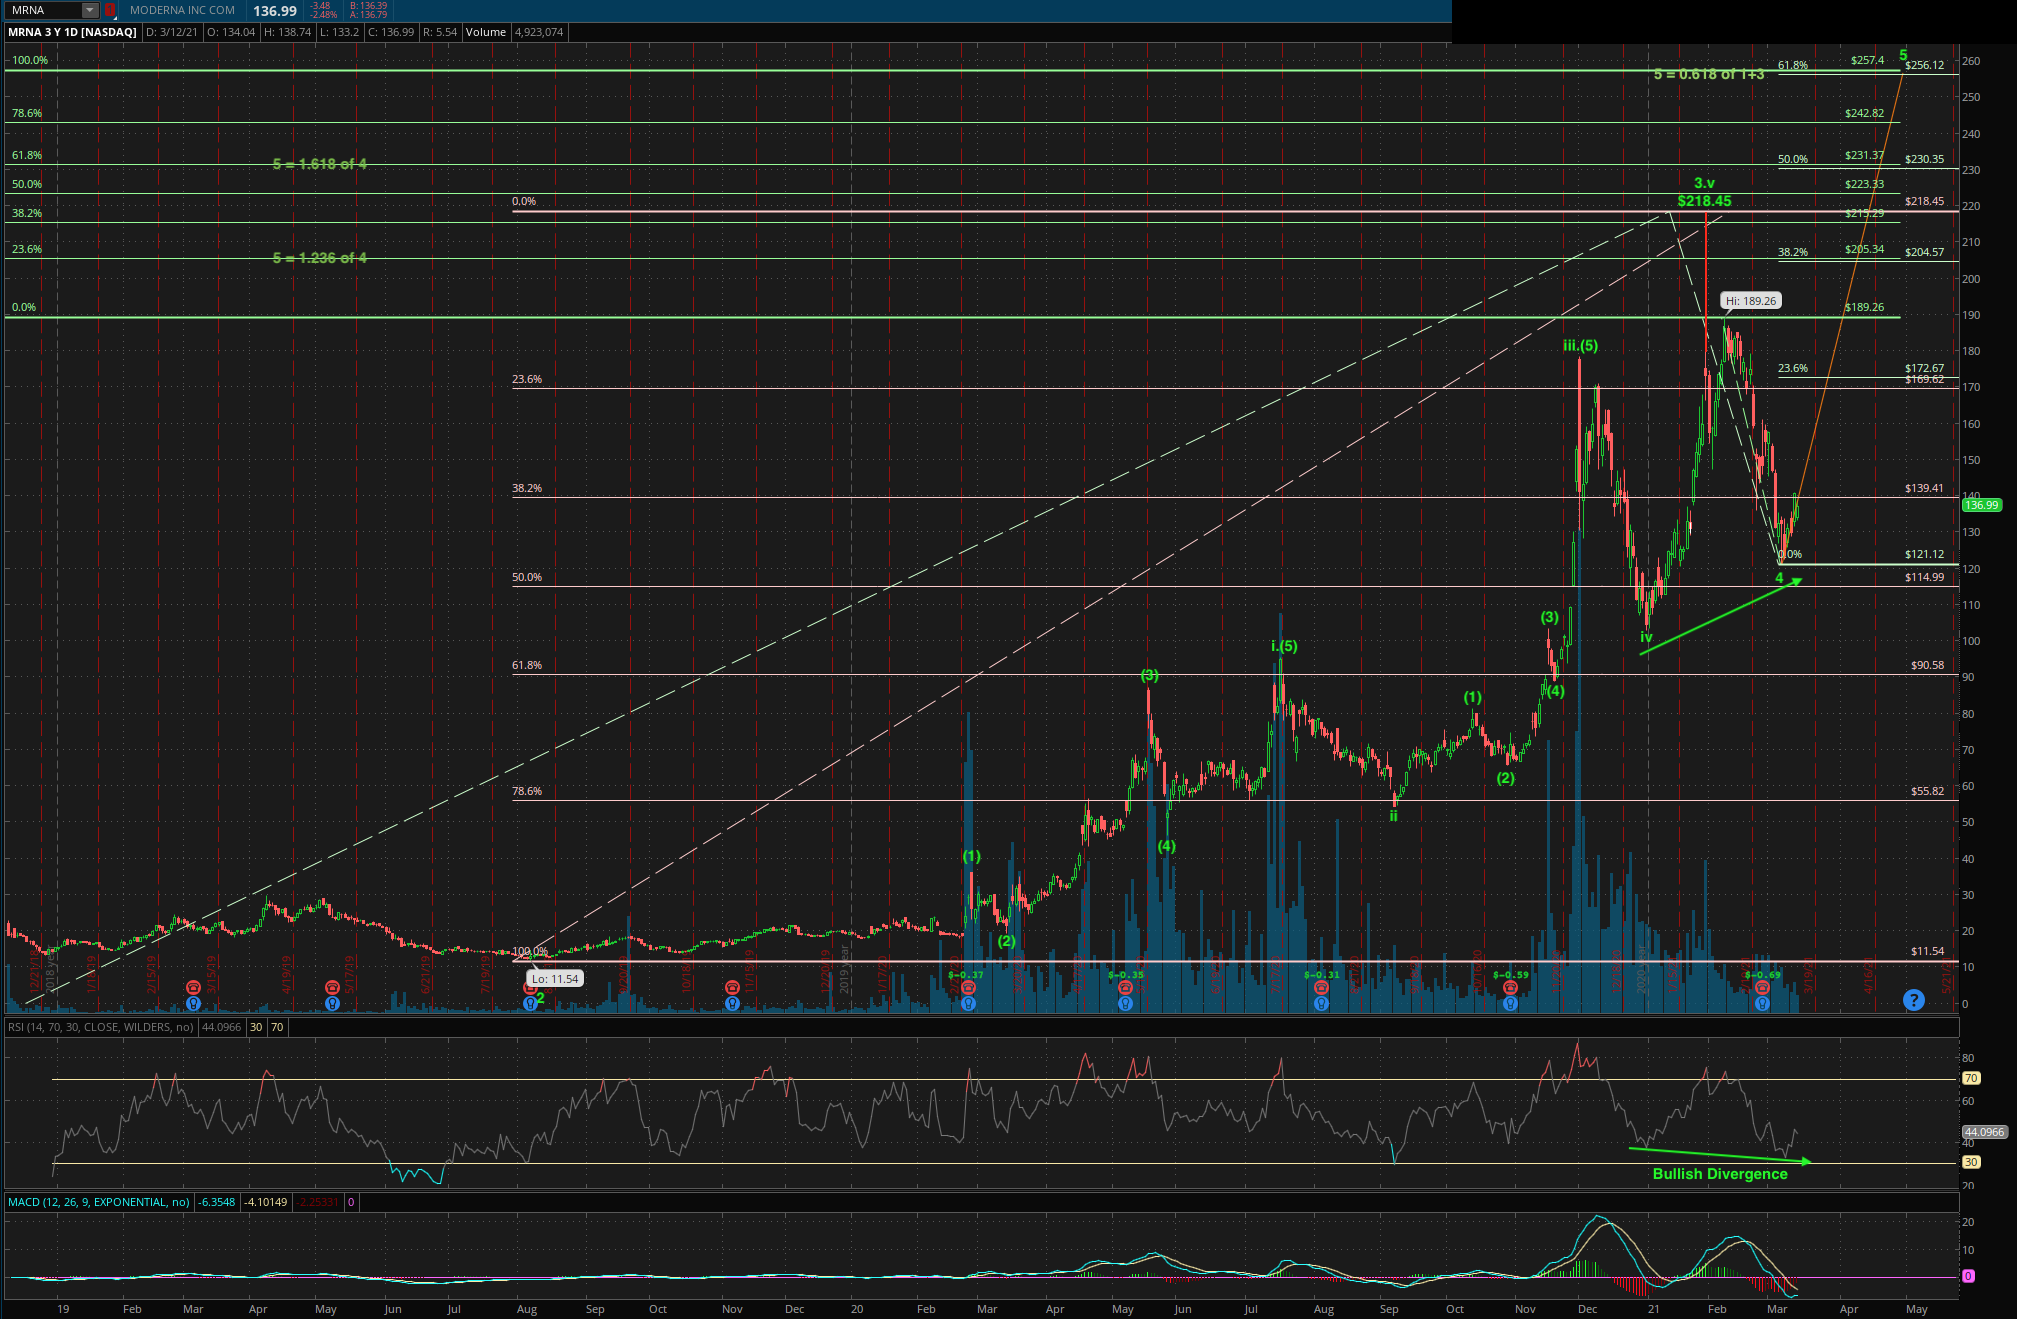This screenshot has width=2017, height=1319.
Task: Click the $121.12 price level label
Action: pyautogui.click(x=1924, y=554)
